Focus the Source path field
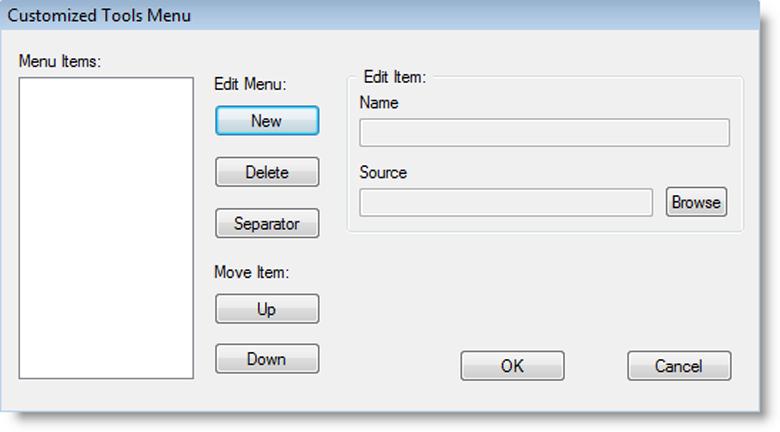780x432 pixels. (506, 202)
